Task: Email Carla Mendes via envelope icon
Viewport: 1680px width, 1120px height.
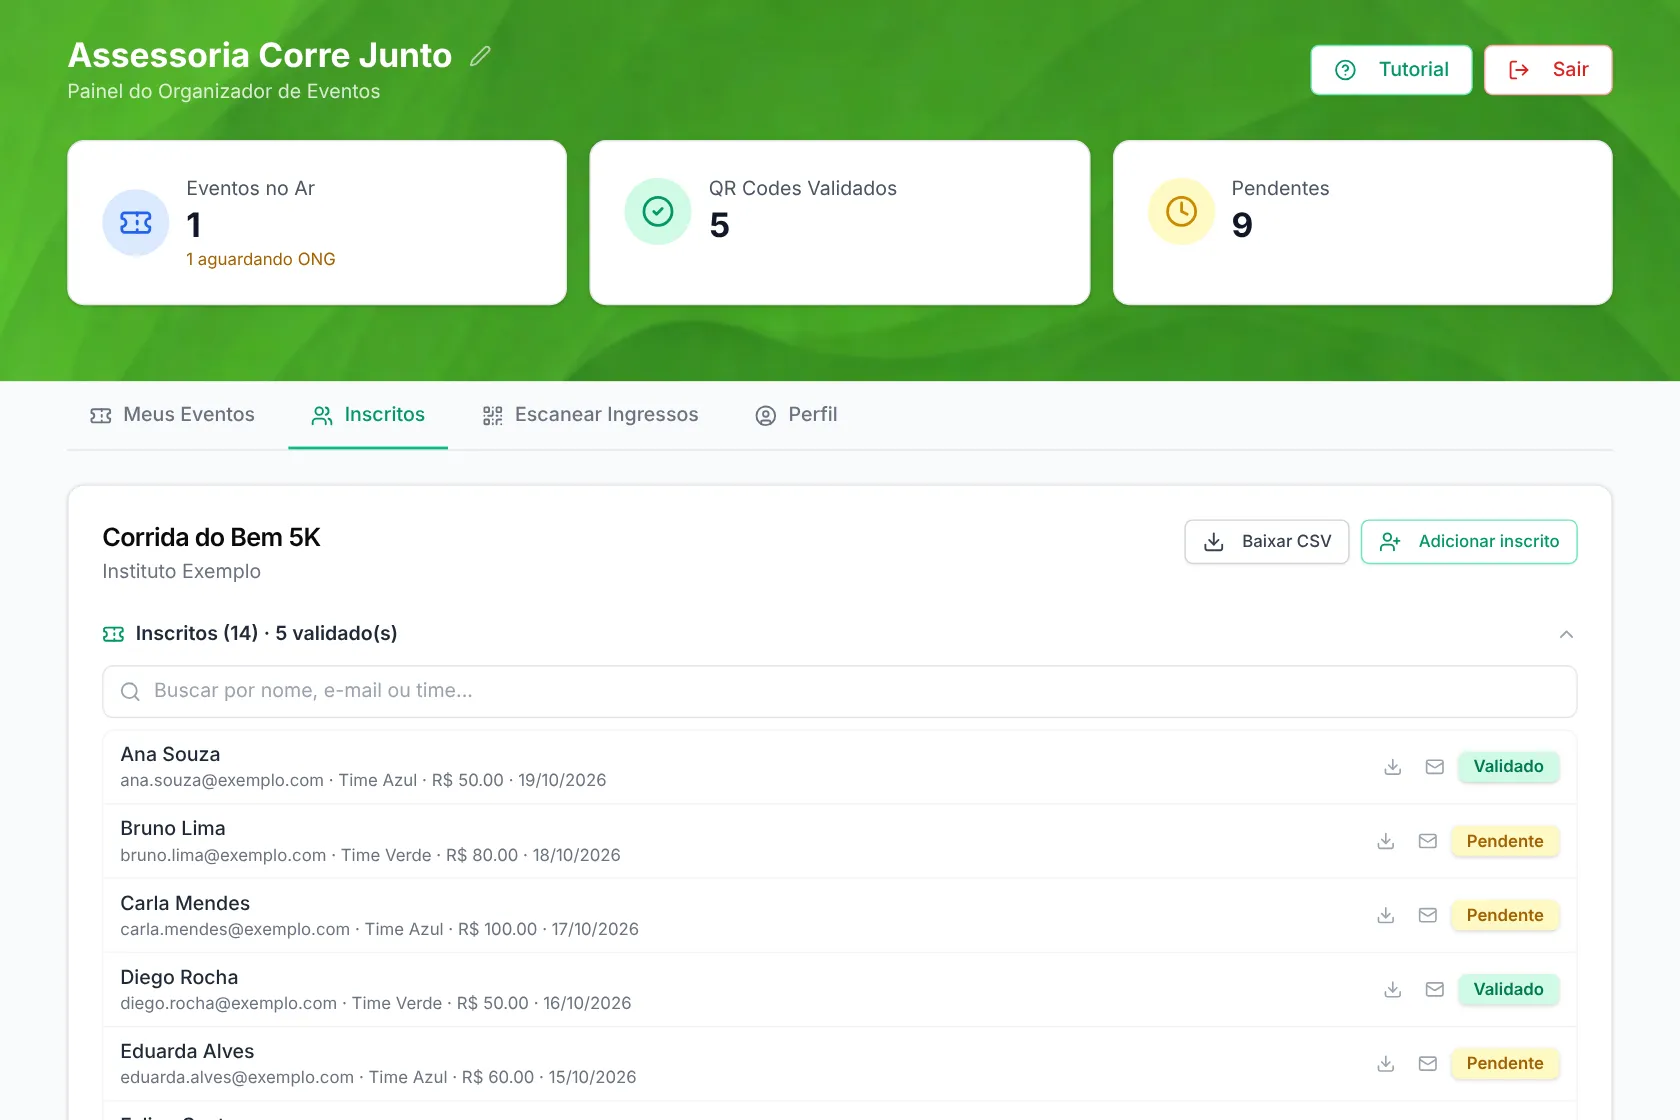Action: (1428, 915)
